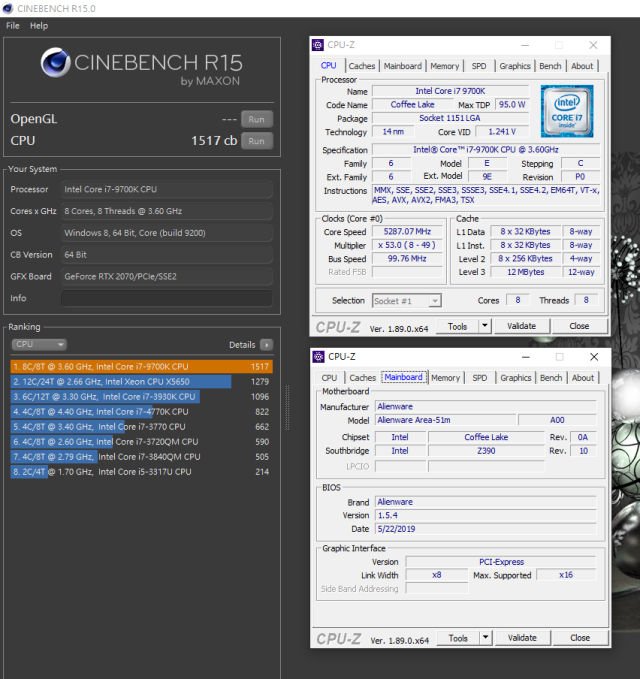Click the empty Info field in Your System
This screenshot has height=679, width=640.
[167, 298]
